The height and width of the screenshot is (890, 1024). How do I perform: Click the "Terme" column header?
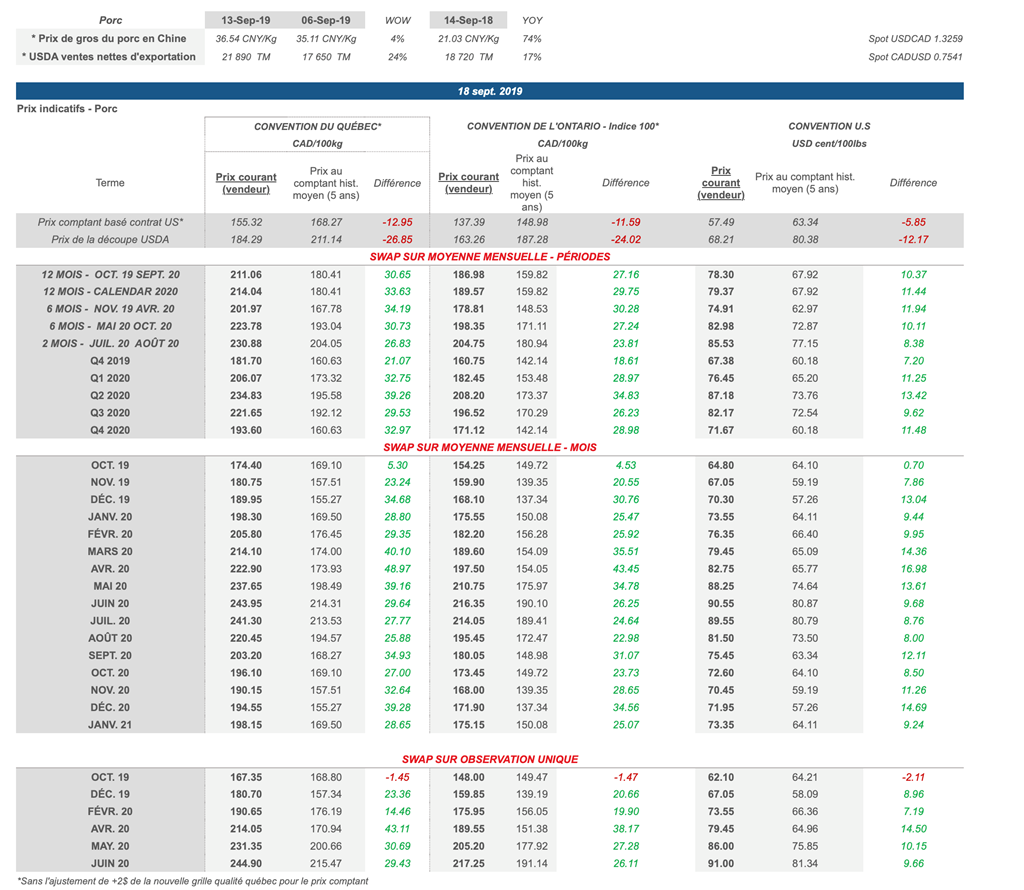pyautogui.click(x=110, y=183)
